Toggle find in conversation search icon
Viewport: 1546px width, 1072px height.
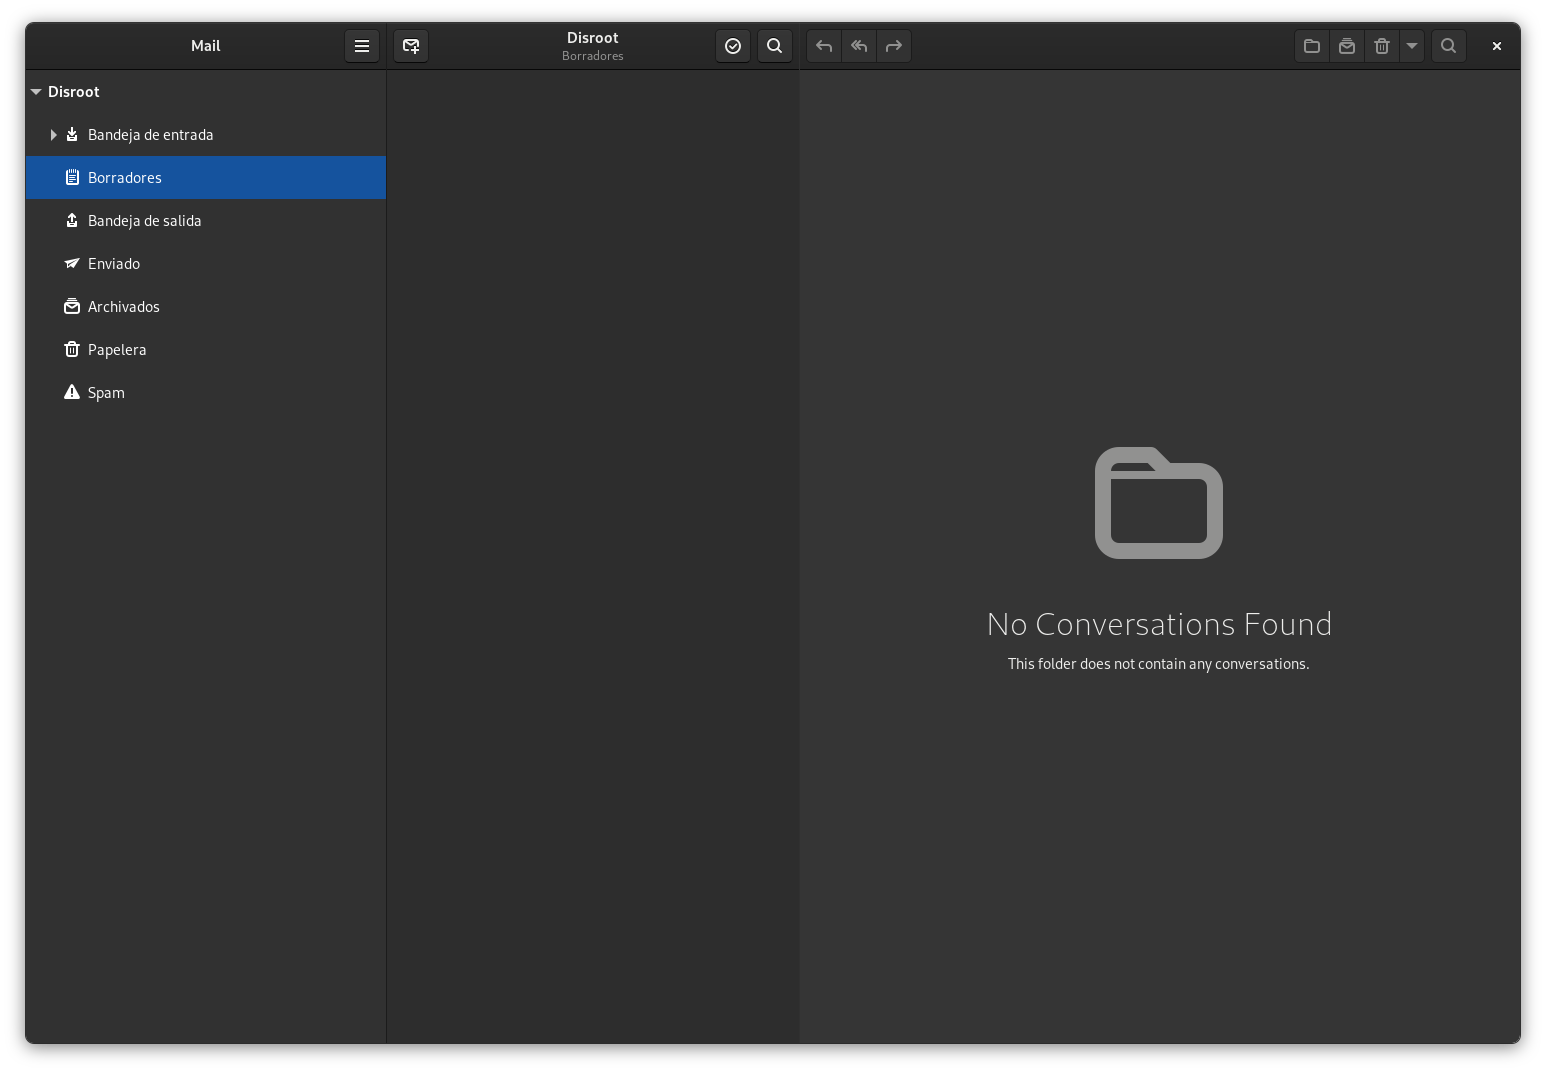click(x=1449, y=46)
